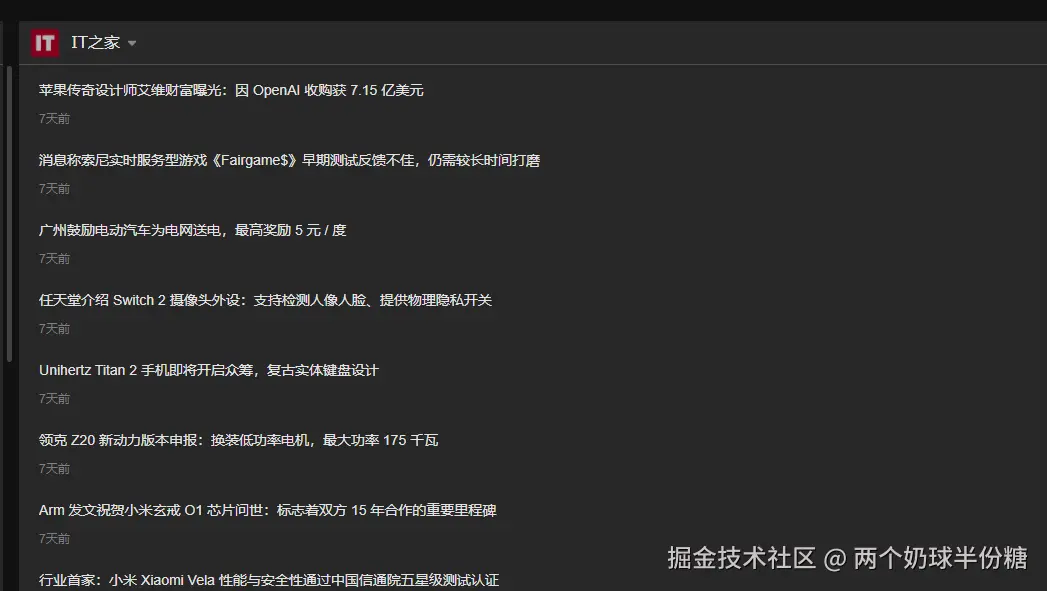Select the IT之家 feed title
1047x591 pixels.
click(92, 42)
